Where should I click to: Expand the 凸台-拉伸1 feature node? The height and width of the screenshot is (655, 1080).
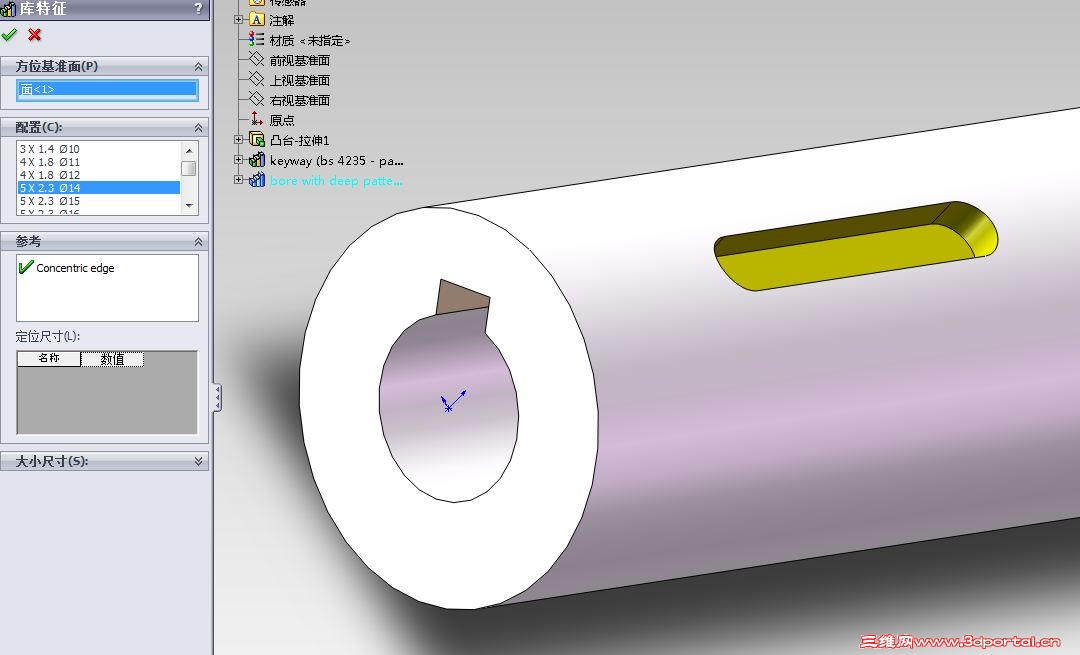click(x=239, y=140)
